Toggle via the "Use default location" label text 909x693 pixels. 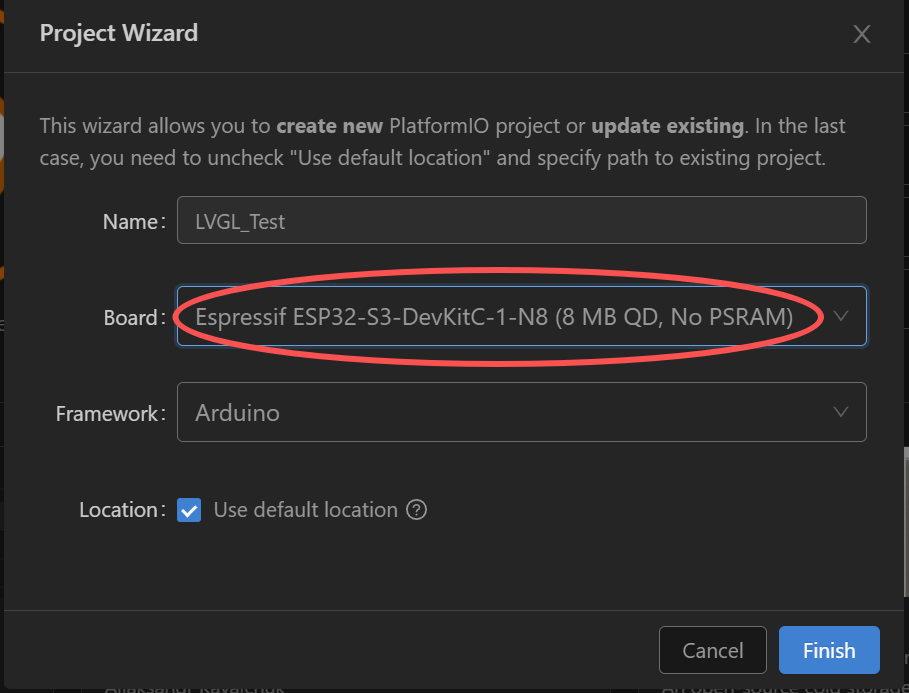(x=306, y=510)
